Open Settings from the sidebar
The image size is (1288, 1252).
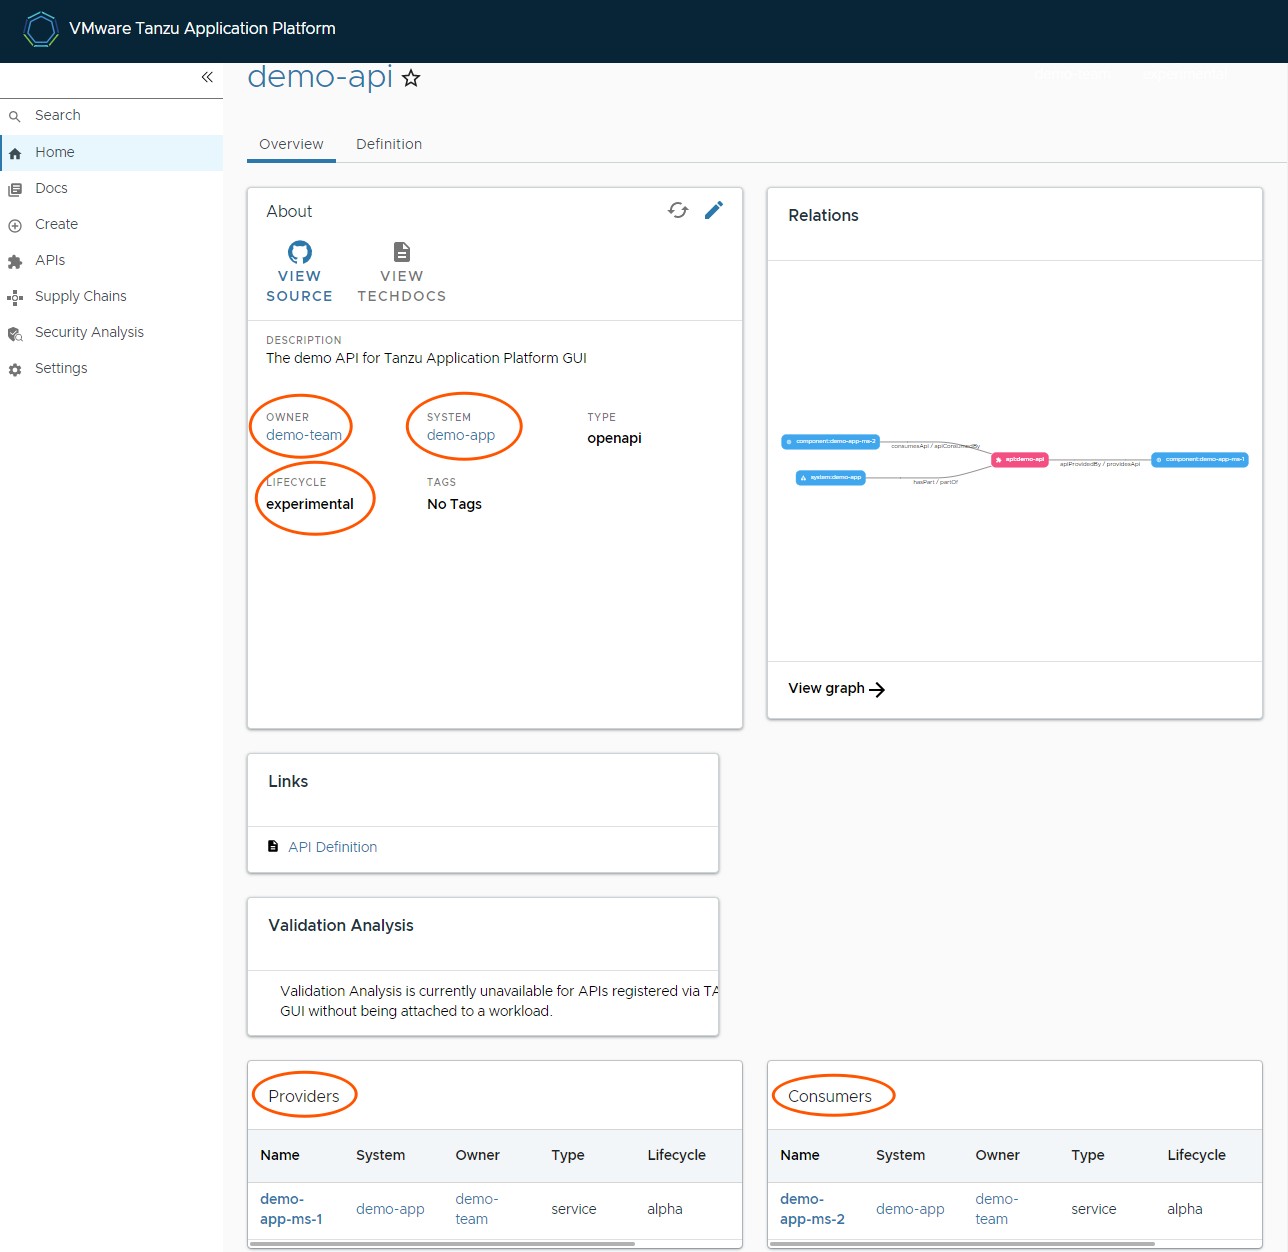click(x=61, y=369)
